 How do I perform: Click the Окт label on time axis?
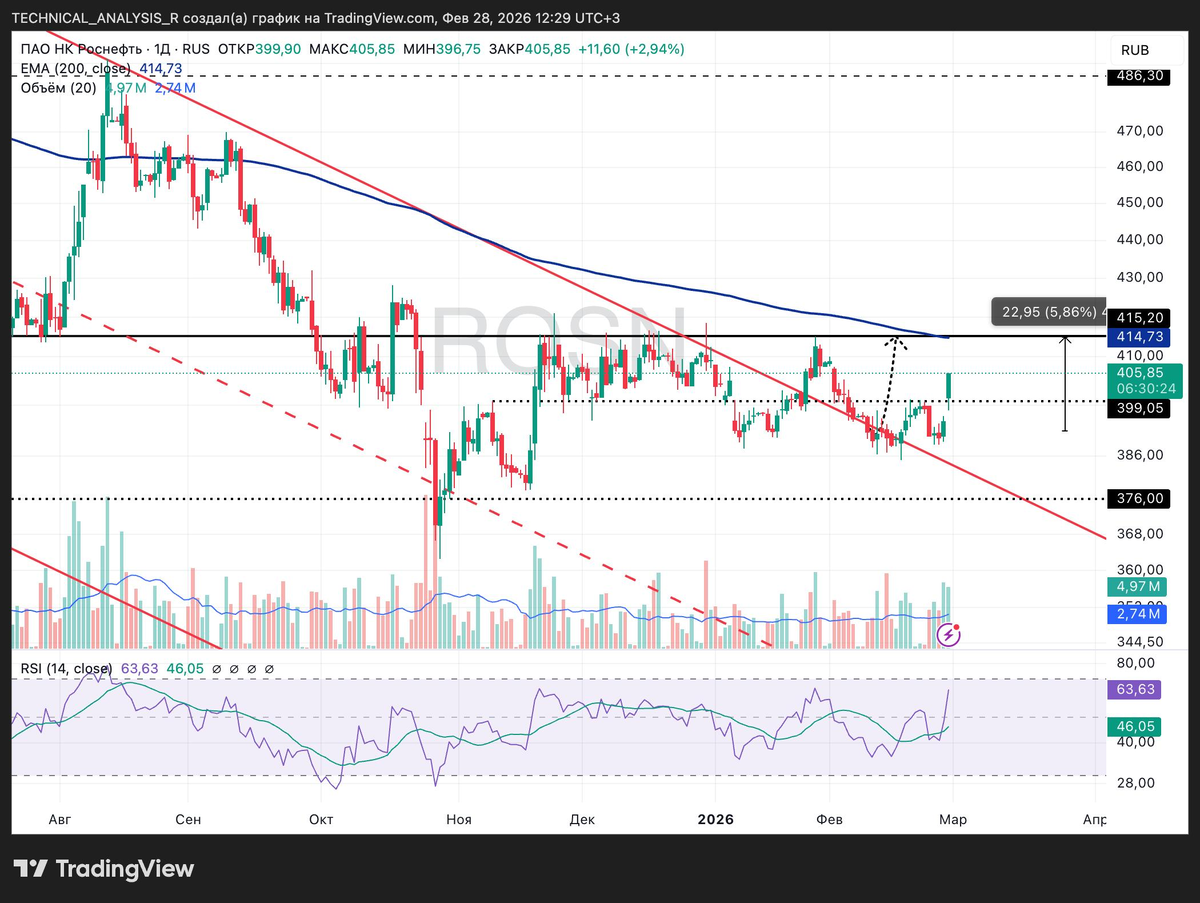pyautogui.click(x=321, y=819)
